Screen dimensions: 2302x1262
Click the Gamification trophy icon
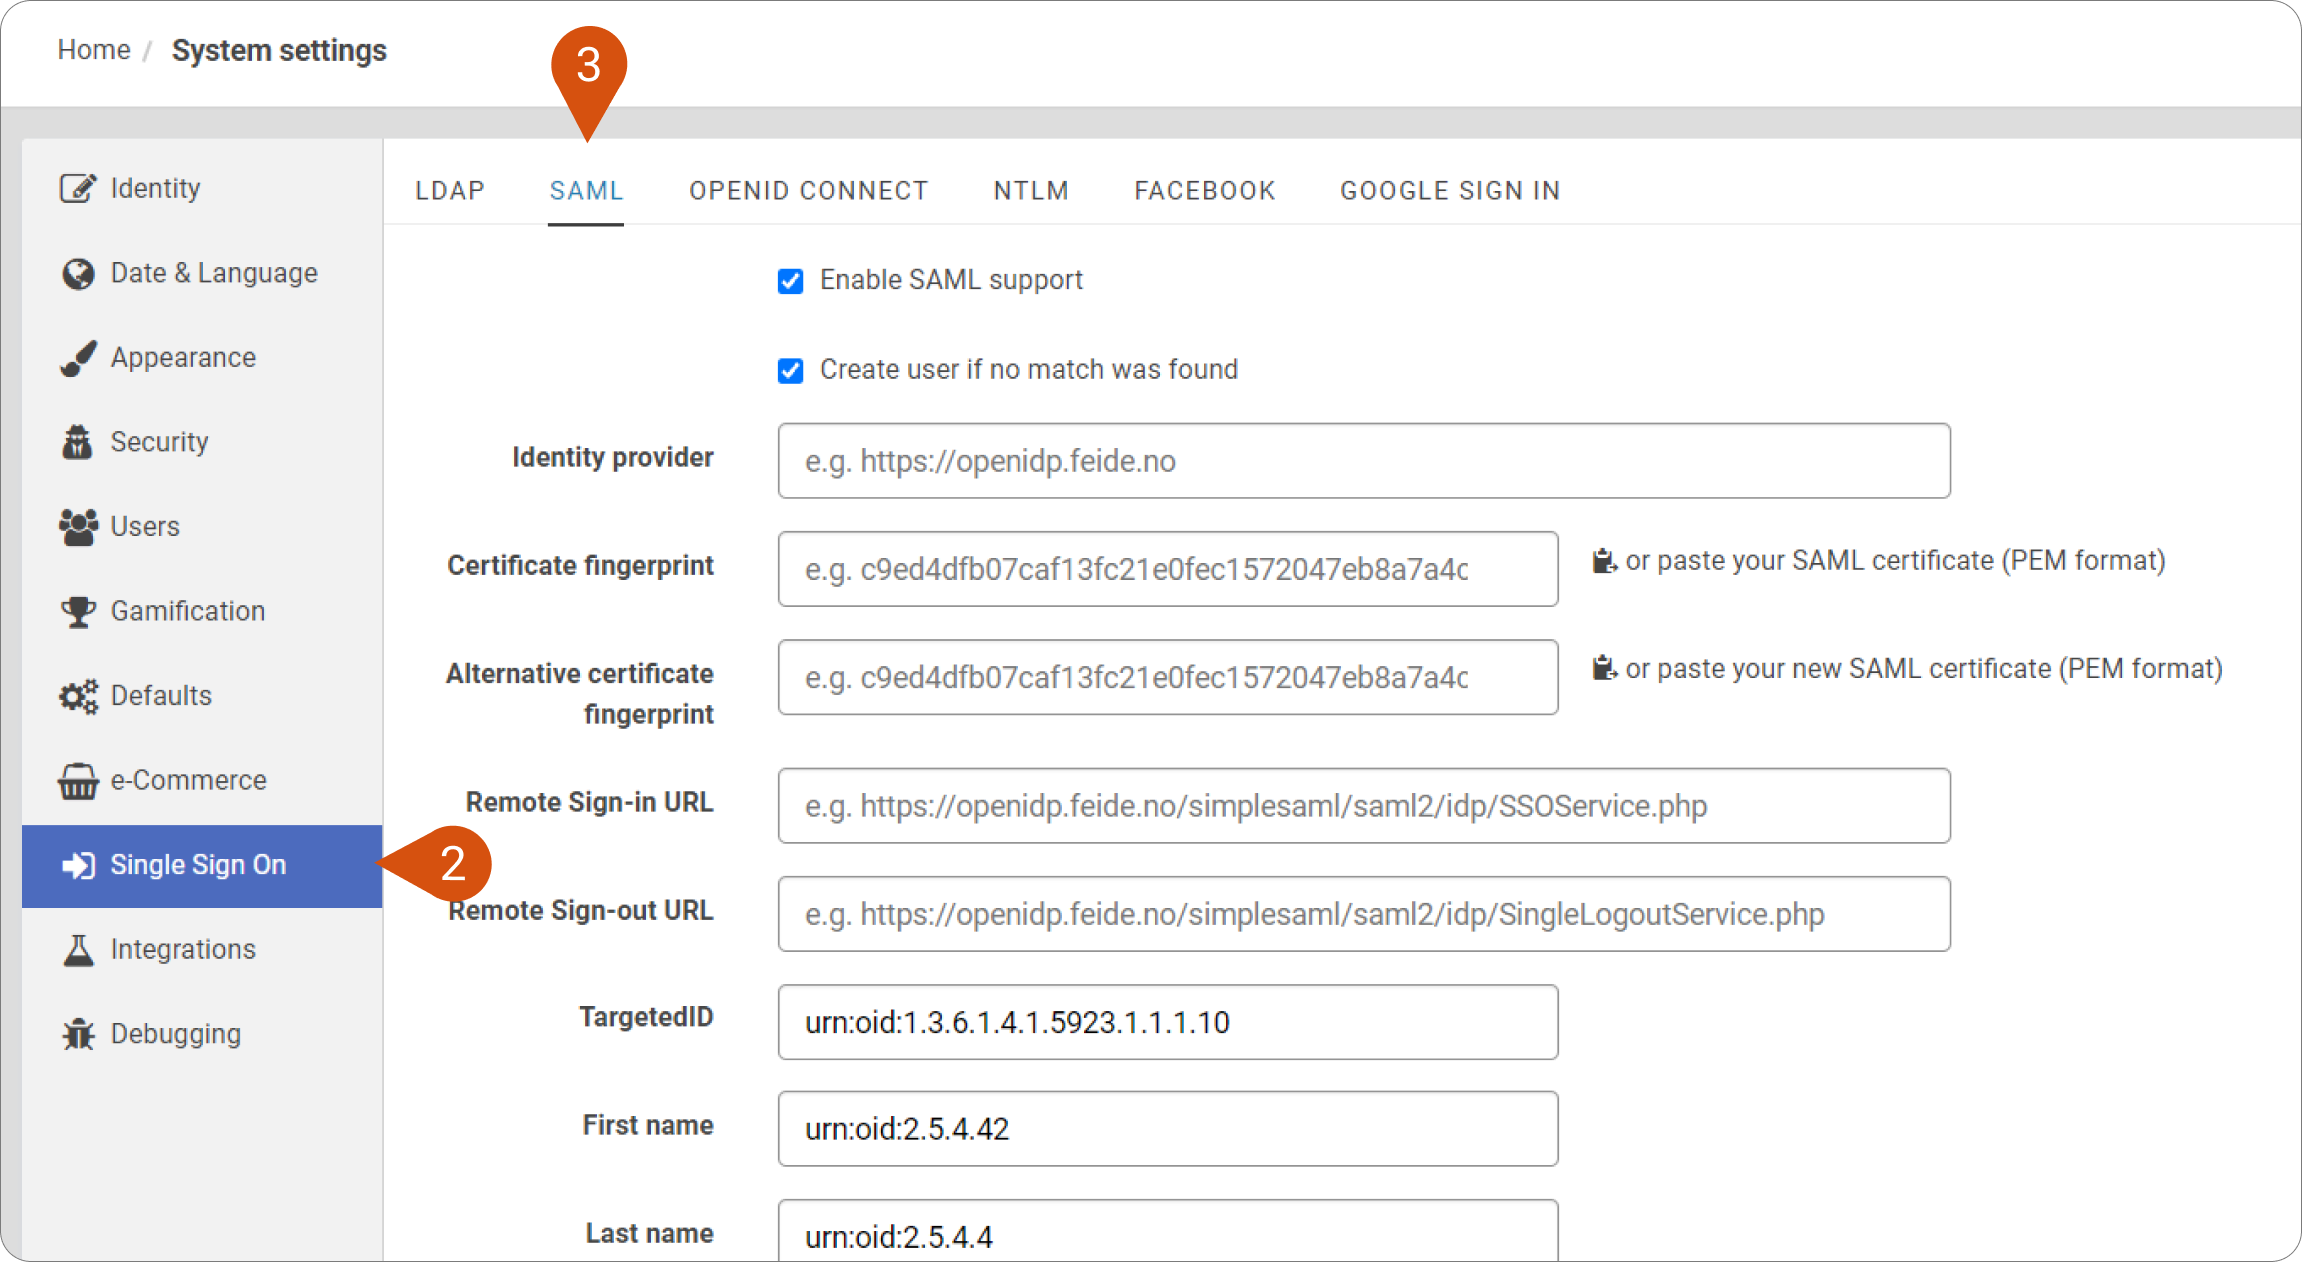78,611
